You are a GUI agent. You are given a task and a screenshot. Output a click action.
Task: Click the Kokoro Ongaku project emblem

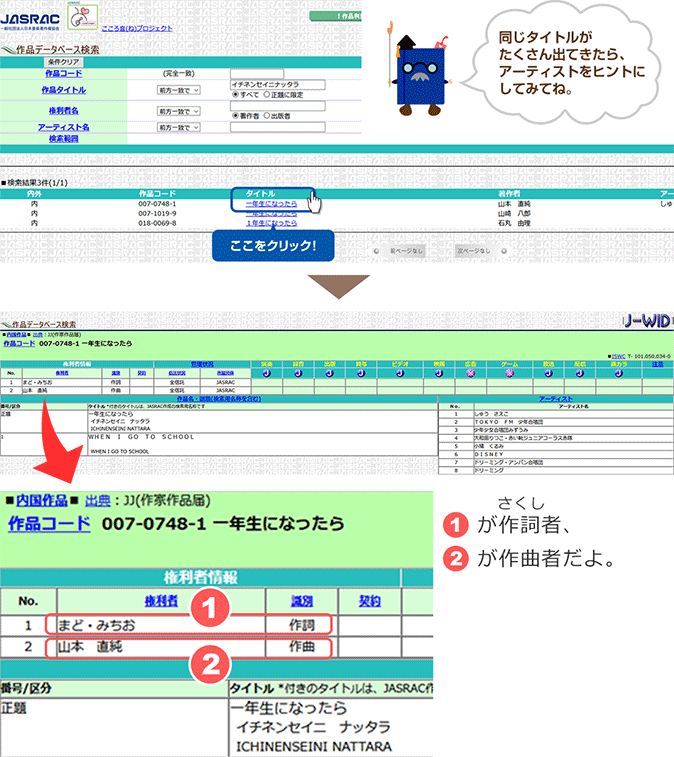point(81,20)
